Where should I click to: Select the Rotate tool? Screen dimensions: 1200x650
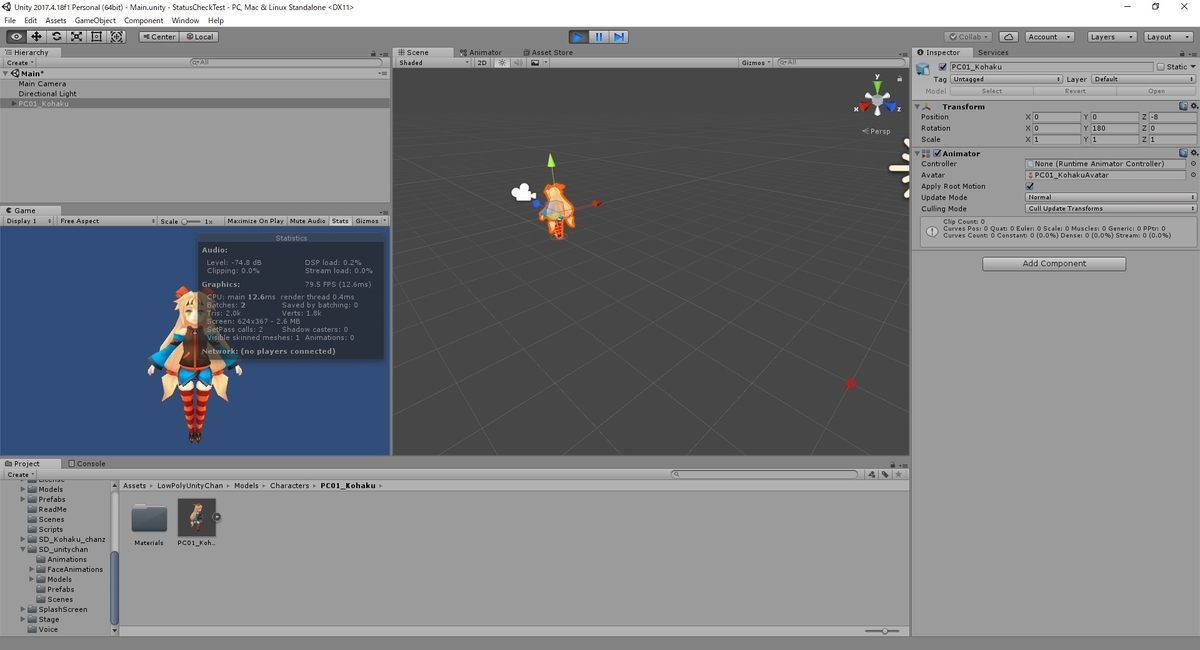pos(56,37)
